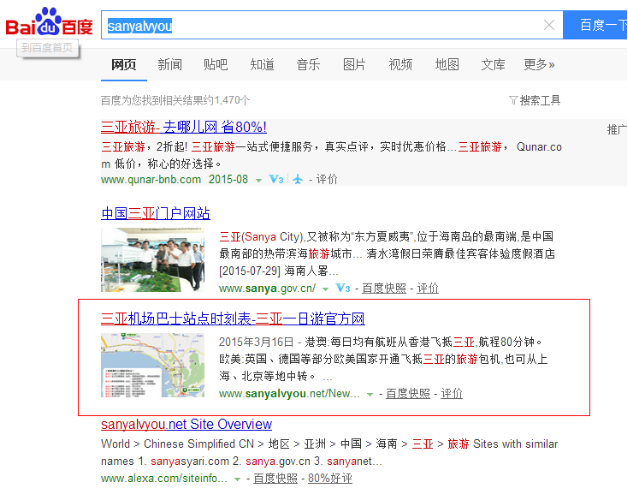Image resolution: width=628 pixels, height=494 pixels.
Task: Open the 地图 tab
Action: point(447,65)
